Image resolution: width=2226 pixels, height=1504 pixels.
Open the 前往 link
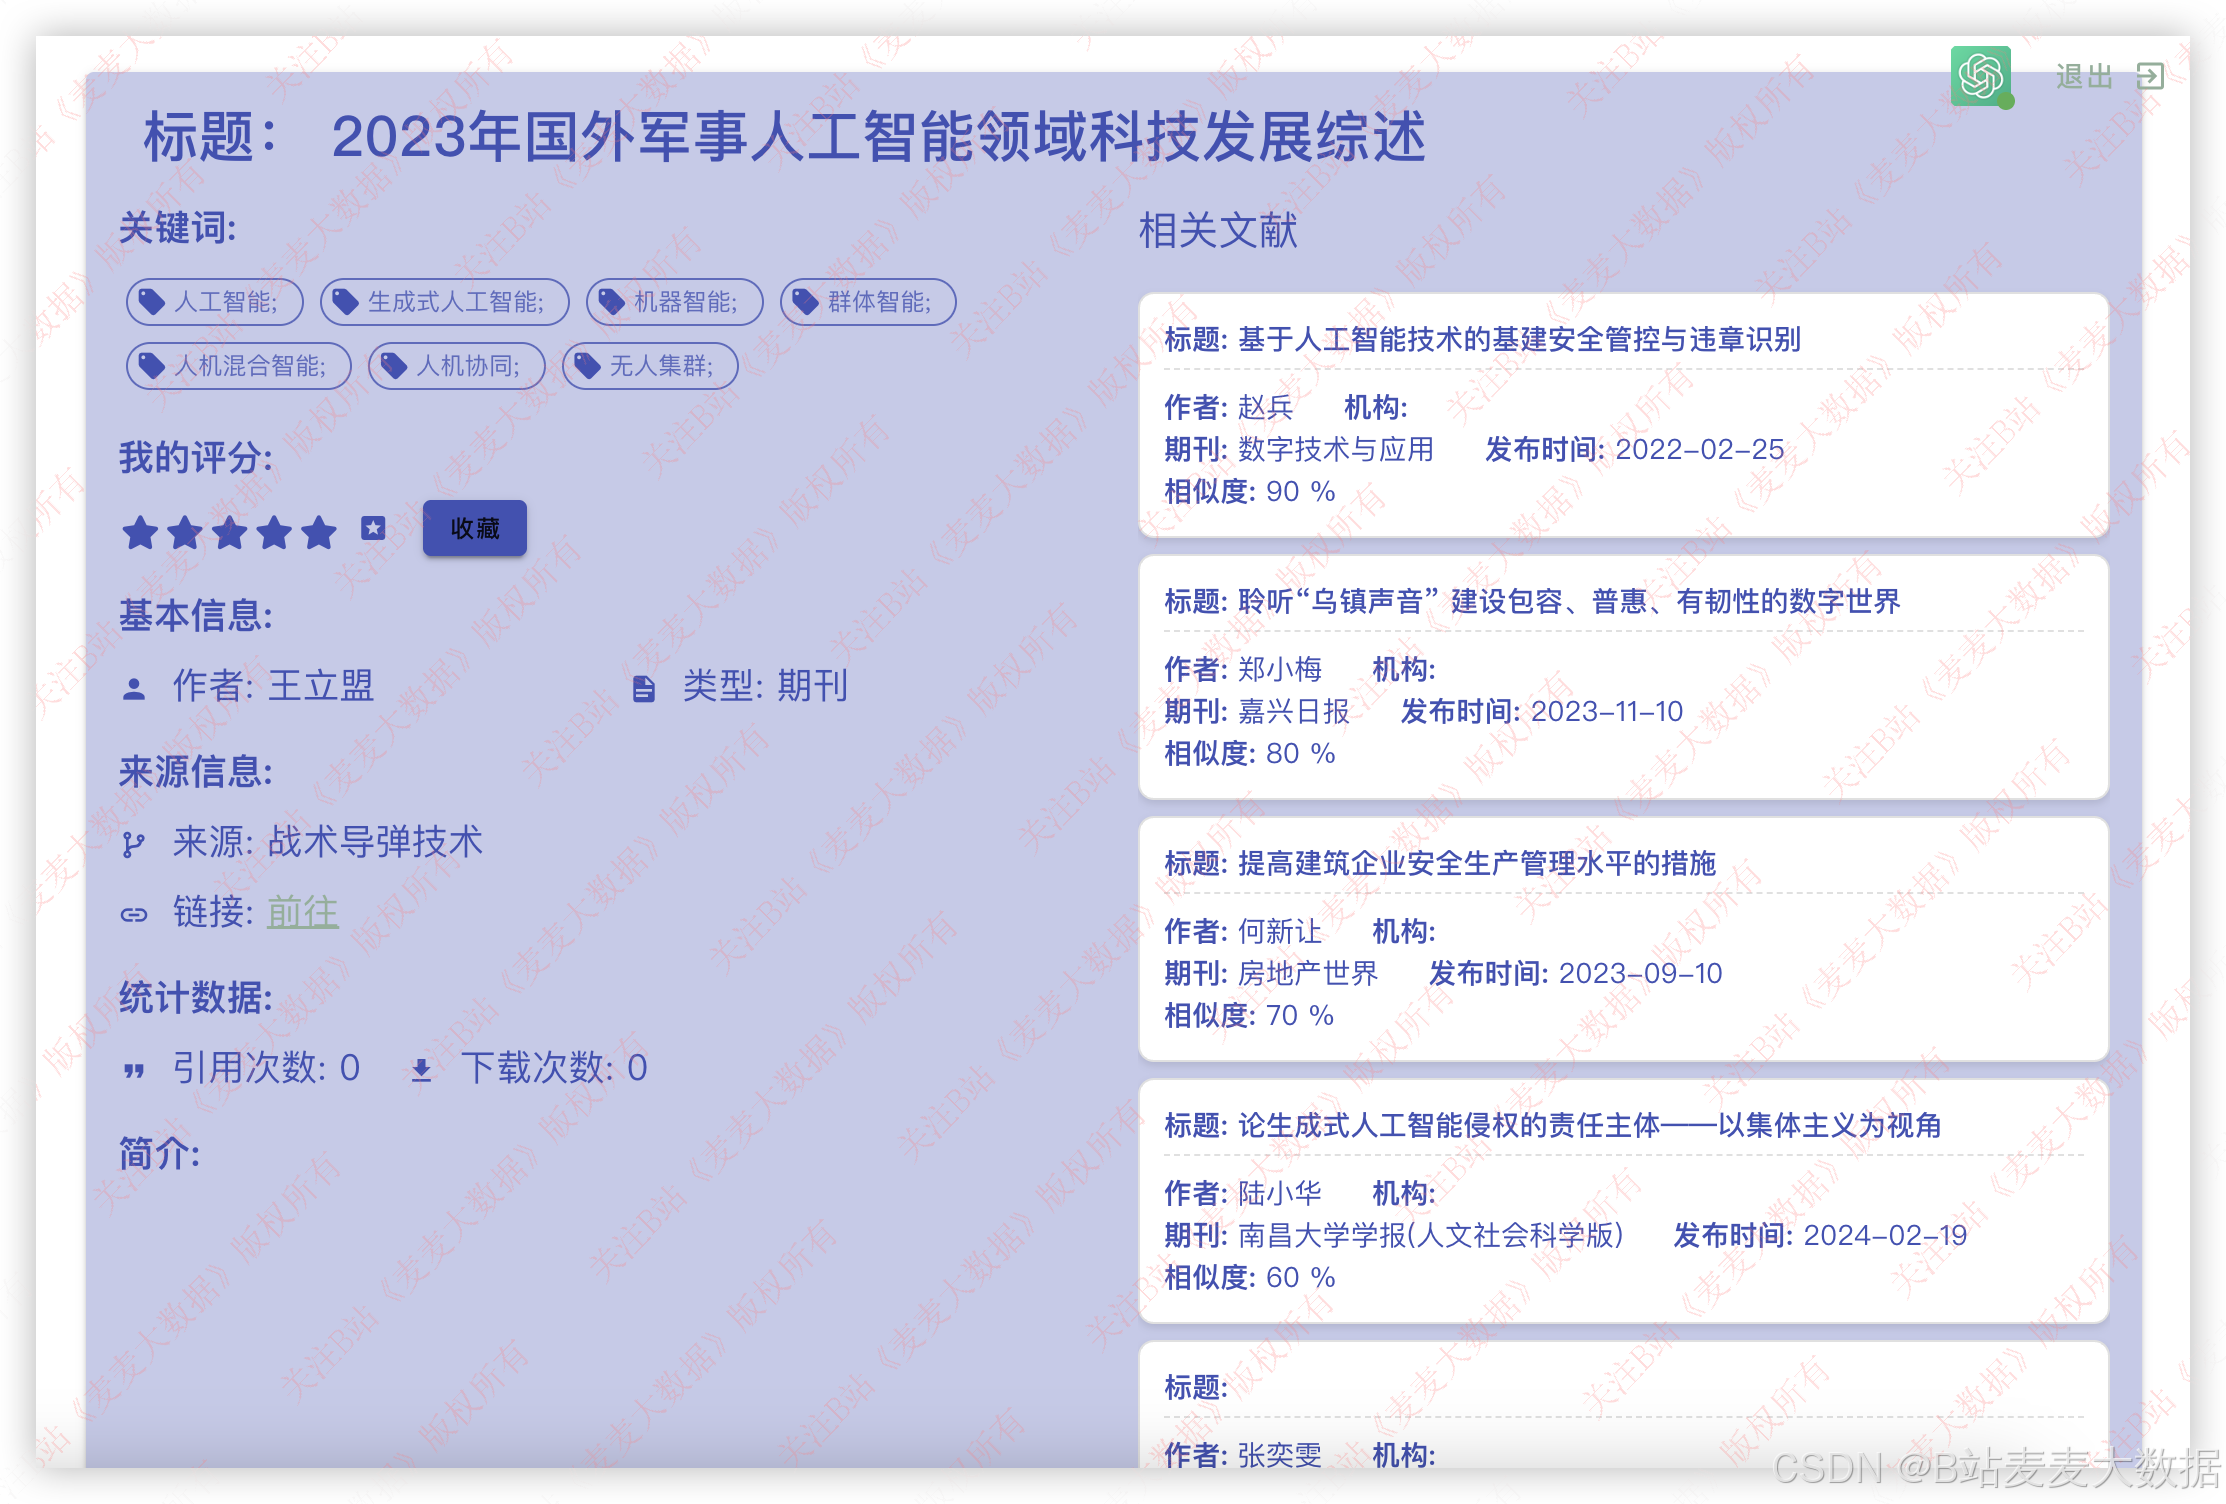click(x=302, y=911)
